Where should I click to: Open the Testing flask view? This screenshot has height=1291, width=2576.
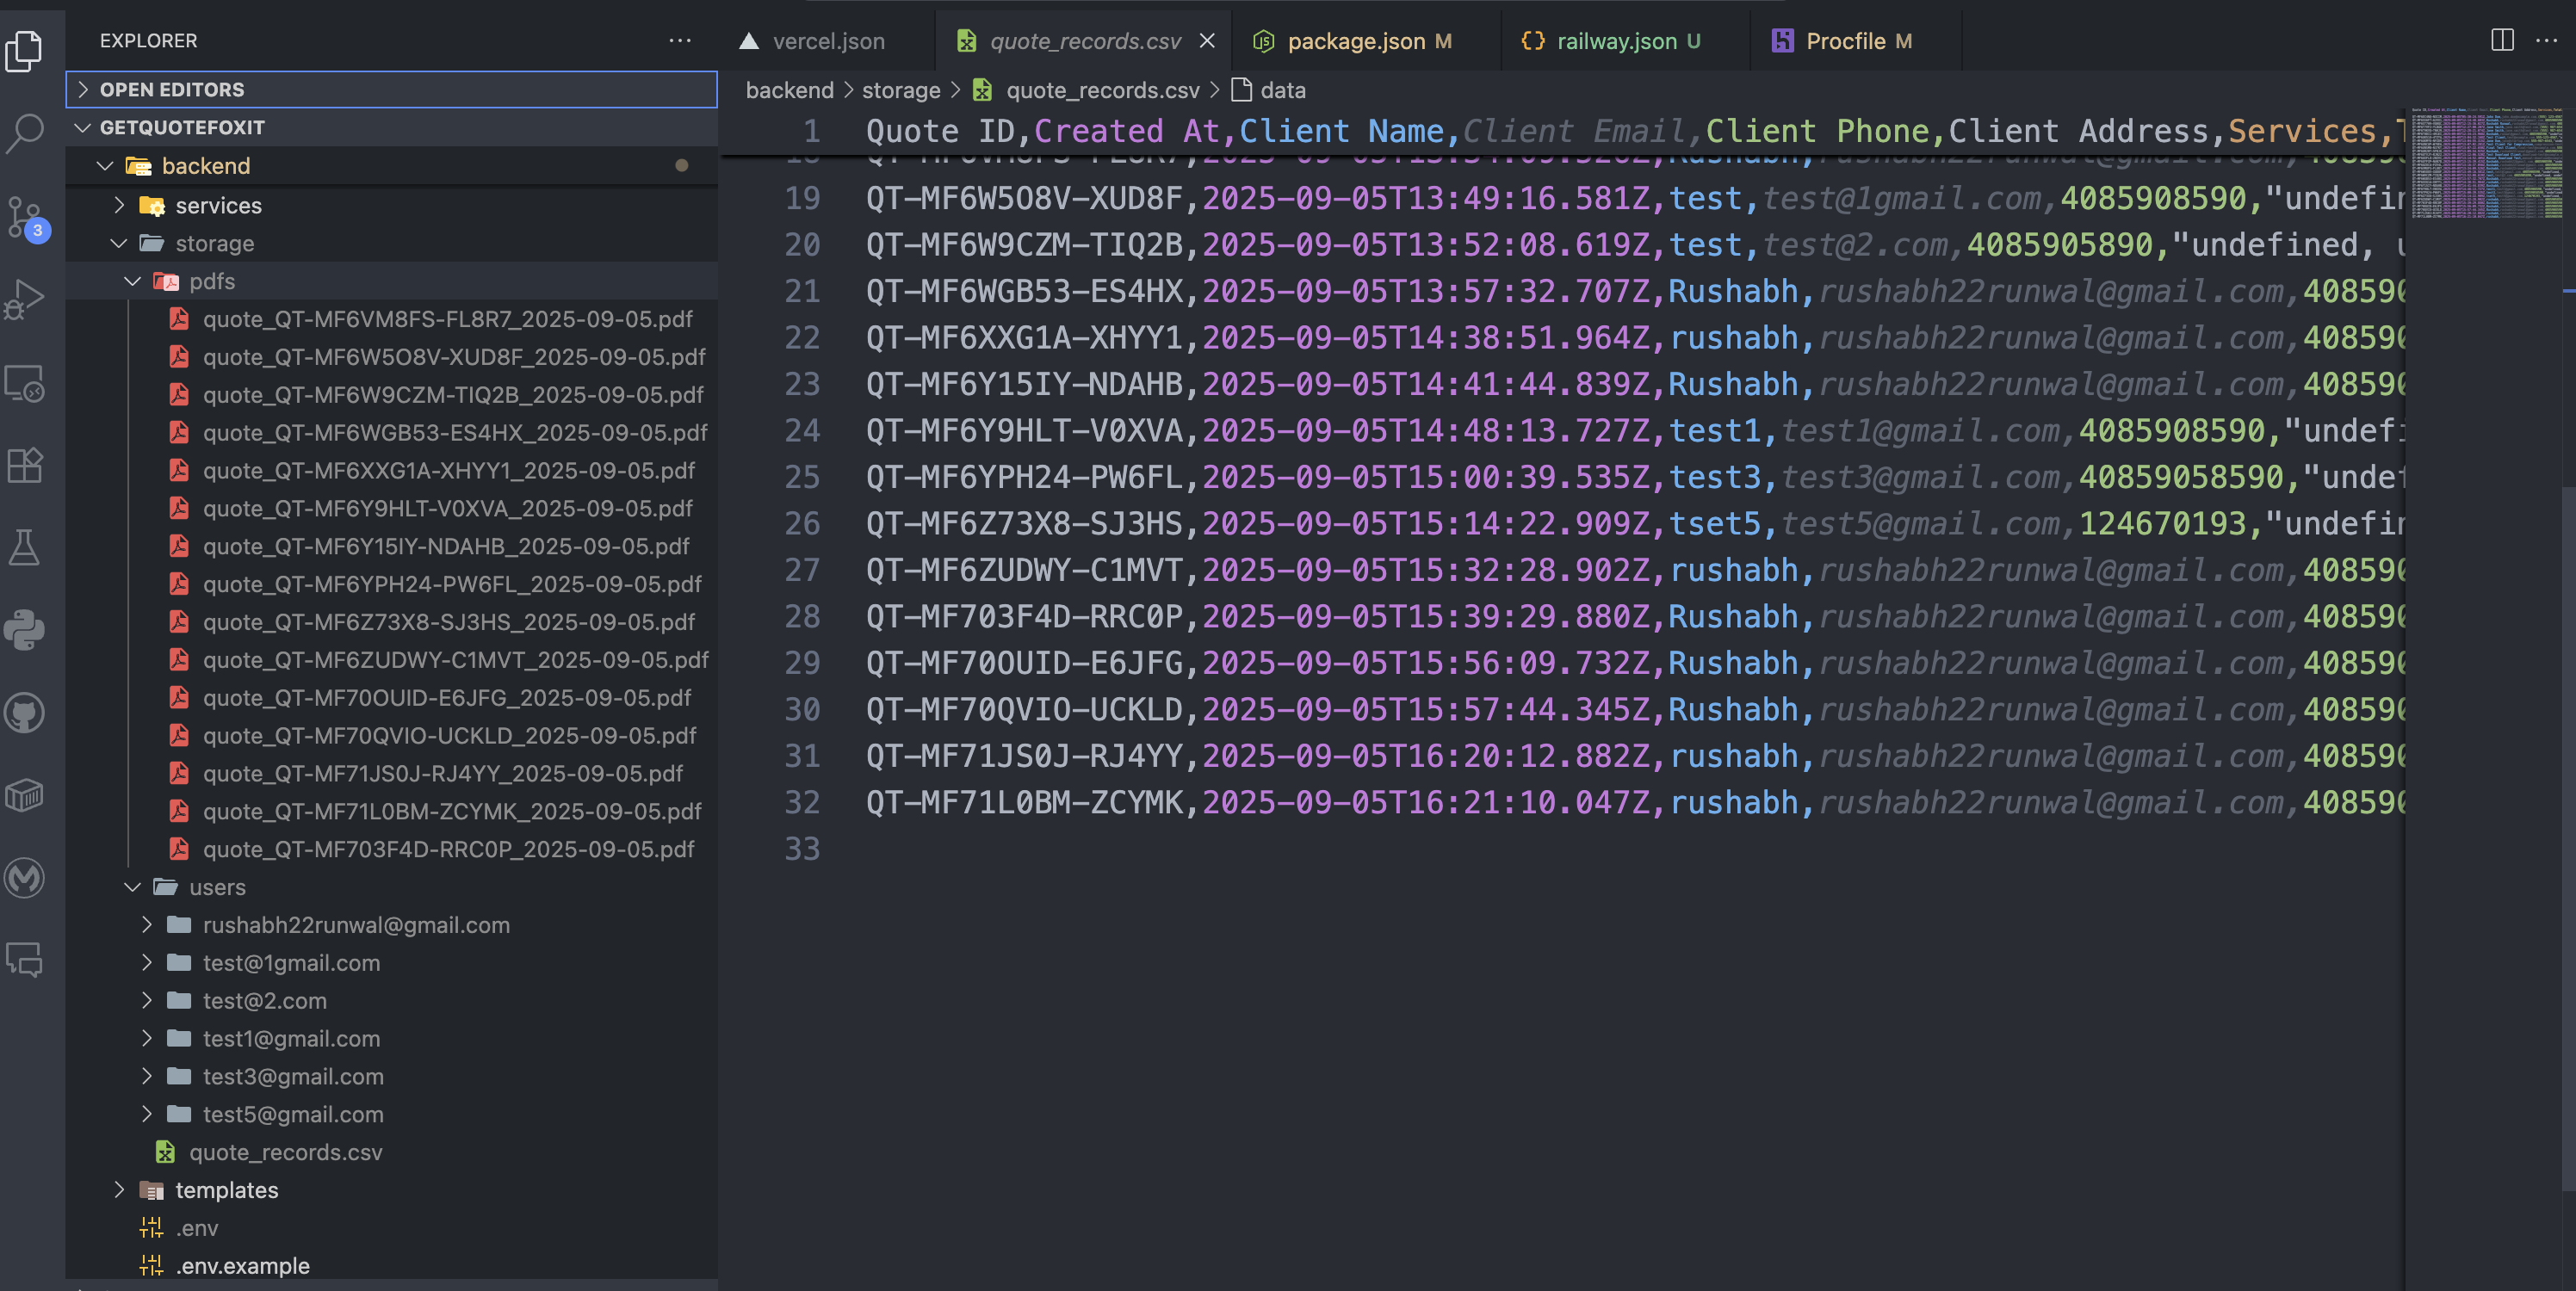coord(25,547)
